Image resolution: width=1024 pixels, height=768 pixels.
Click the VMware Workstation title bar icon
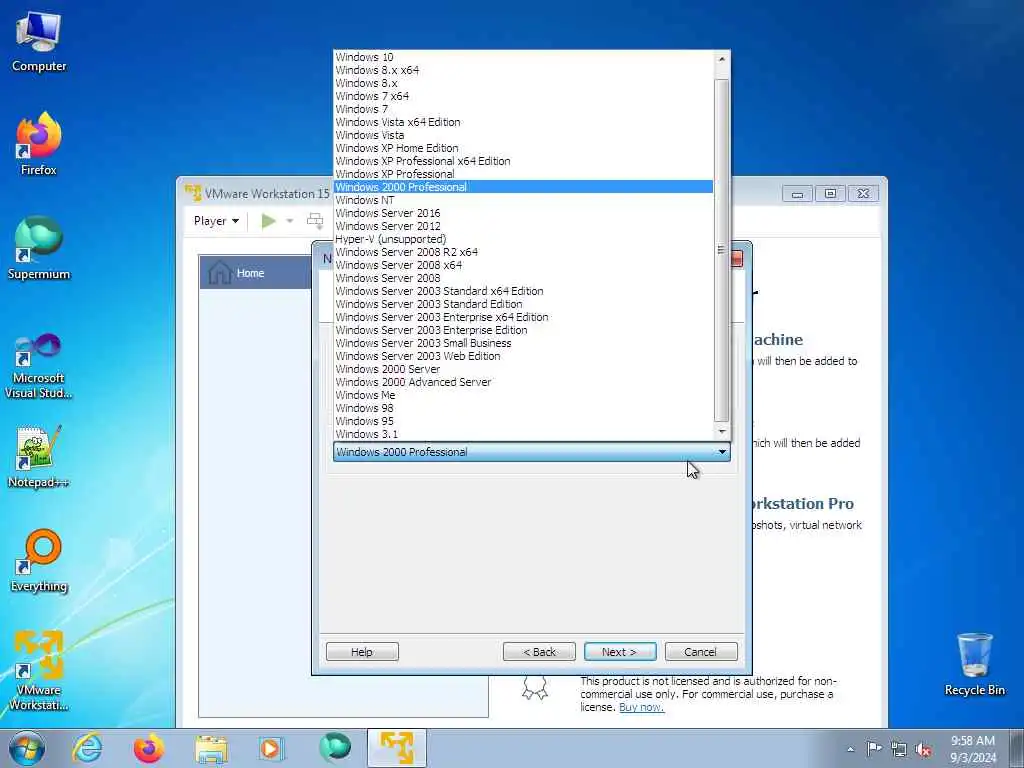193,193
